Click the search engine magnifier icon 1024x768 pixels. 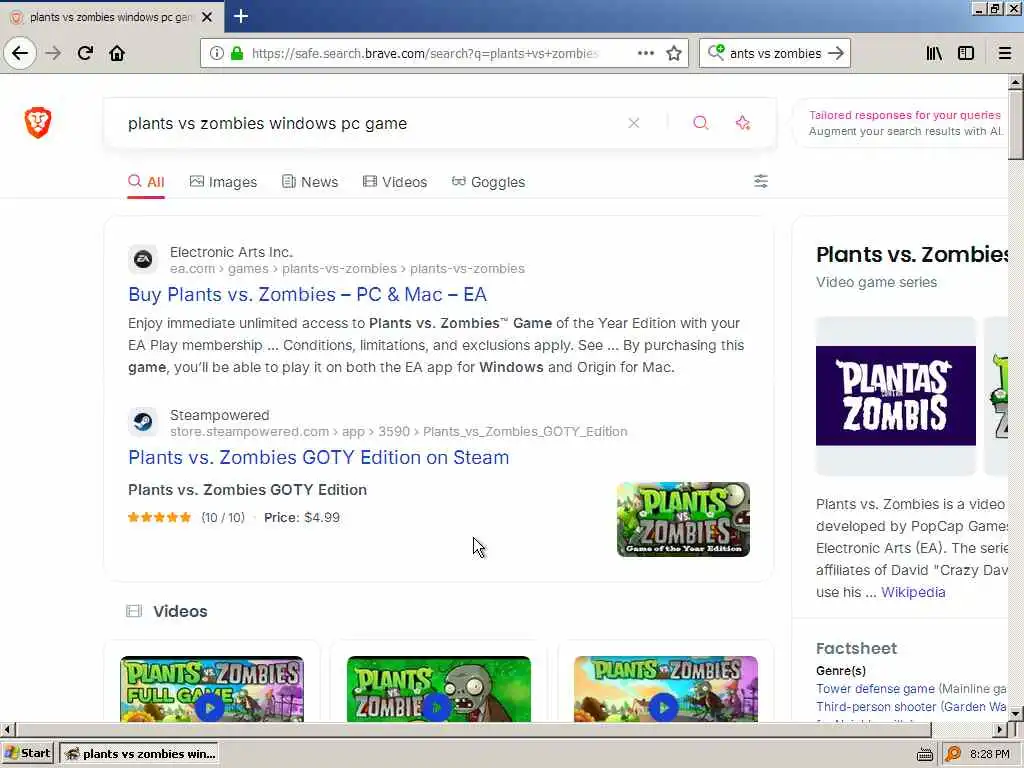click(x=716, y=52)
